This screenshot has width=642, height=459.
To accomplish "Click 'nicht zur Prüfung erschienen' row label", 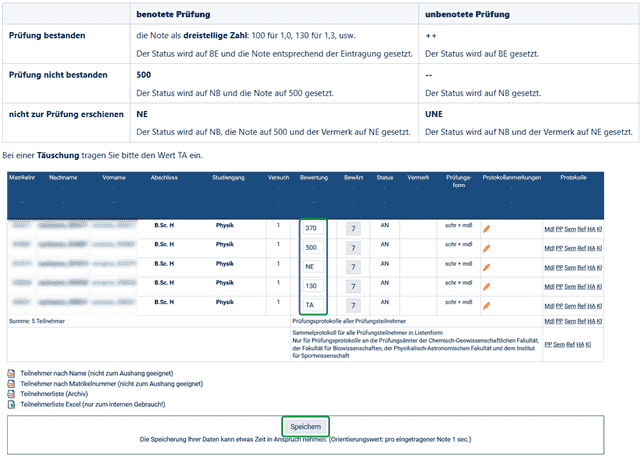I will [x=66, y=114].
